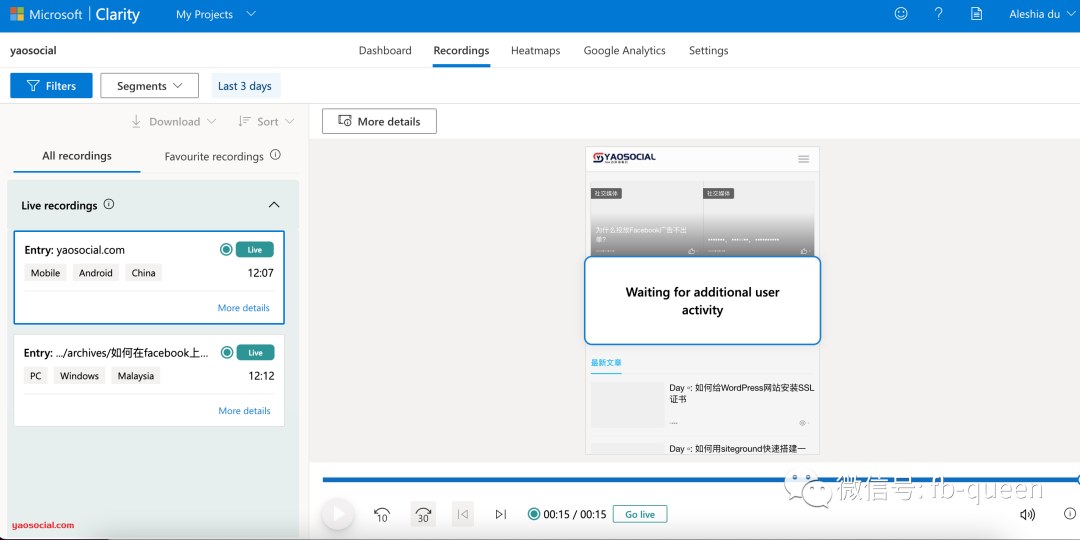Open the Download dropdown
The width and height of the screenshot is (1080, 540).
point(174,121)
